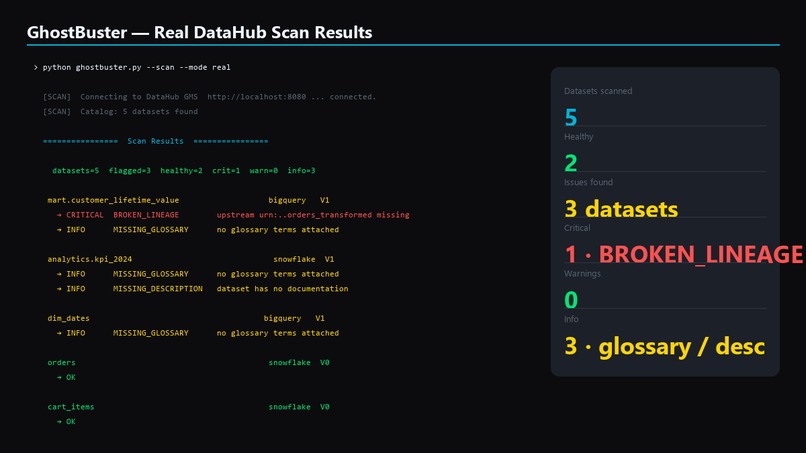Select 'dataset has no documentation' message

coord(282,289)
